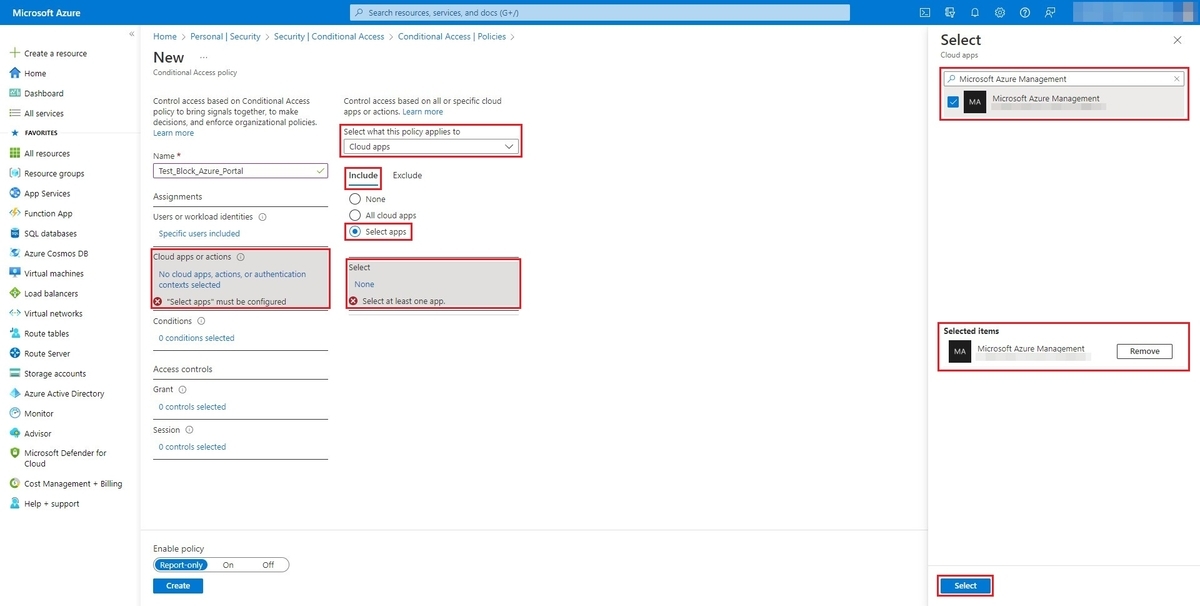Image resolution: width=1200 pixels, height=606 pixels.
Task: Collapse the left sidebar menu
Action: [x=132, y=35]
